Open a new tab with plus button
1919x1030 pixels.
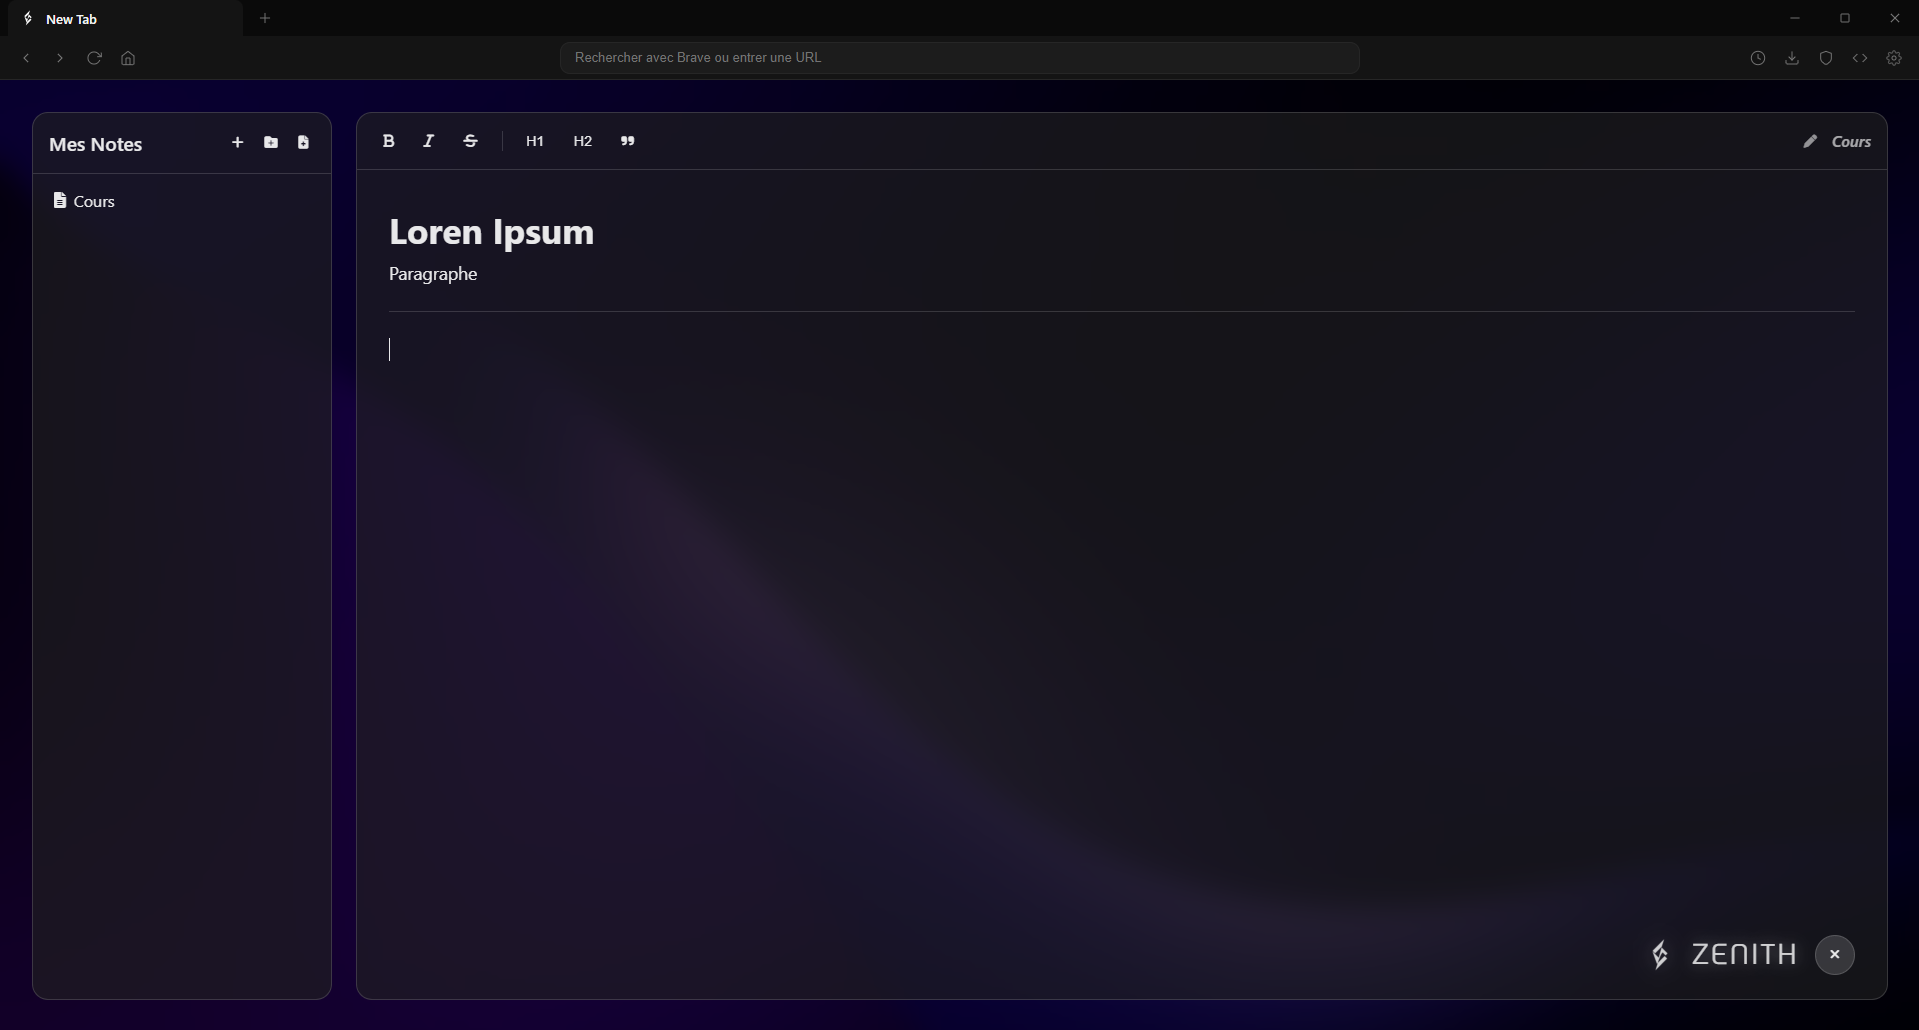pos(265,18)
